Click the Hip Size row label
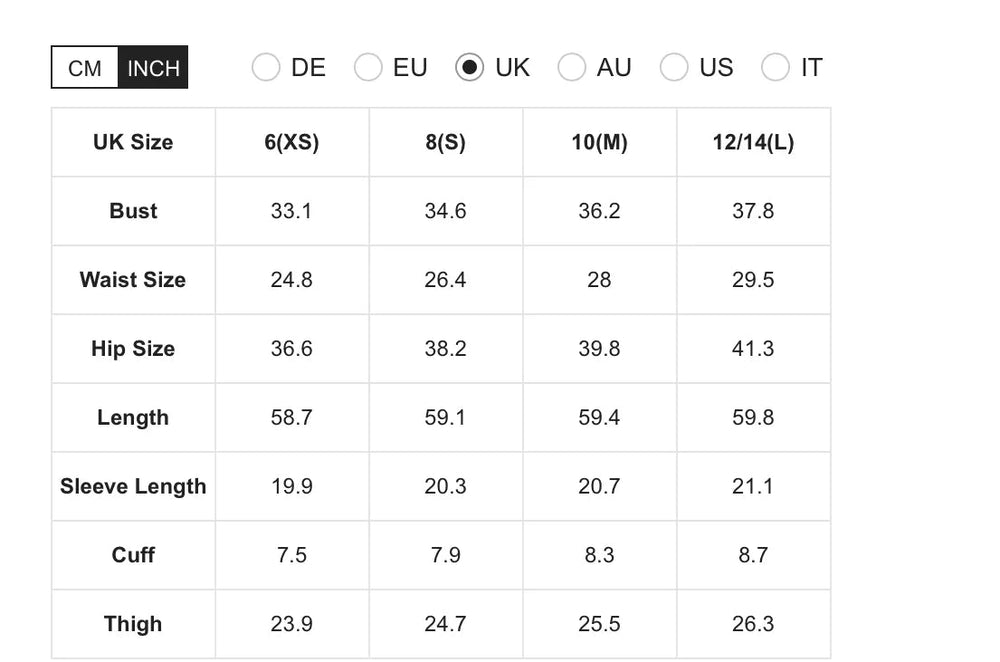Viewport: 1000px width, 662px height. pos(133,349)
